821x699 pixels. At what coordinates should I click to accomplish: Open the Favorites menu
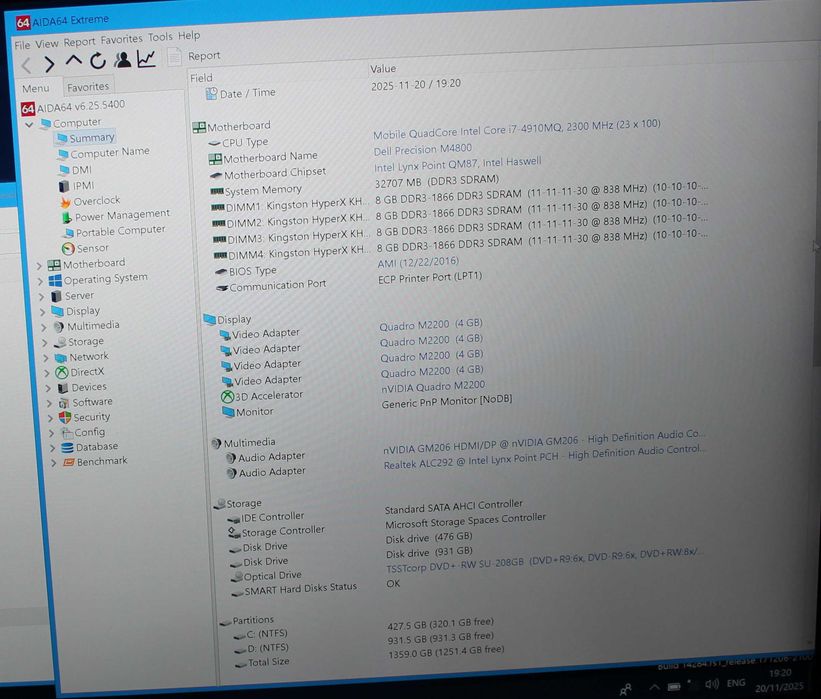coord(121,39)
